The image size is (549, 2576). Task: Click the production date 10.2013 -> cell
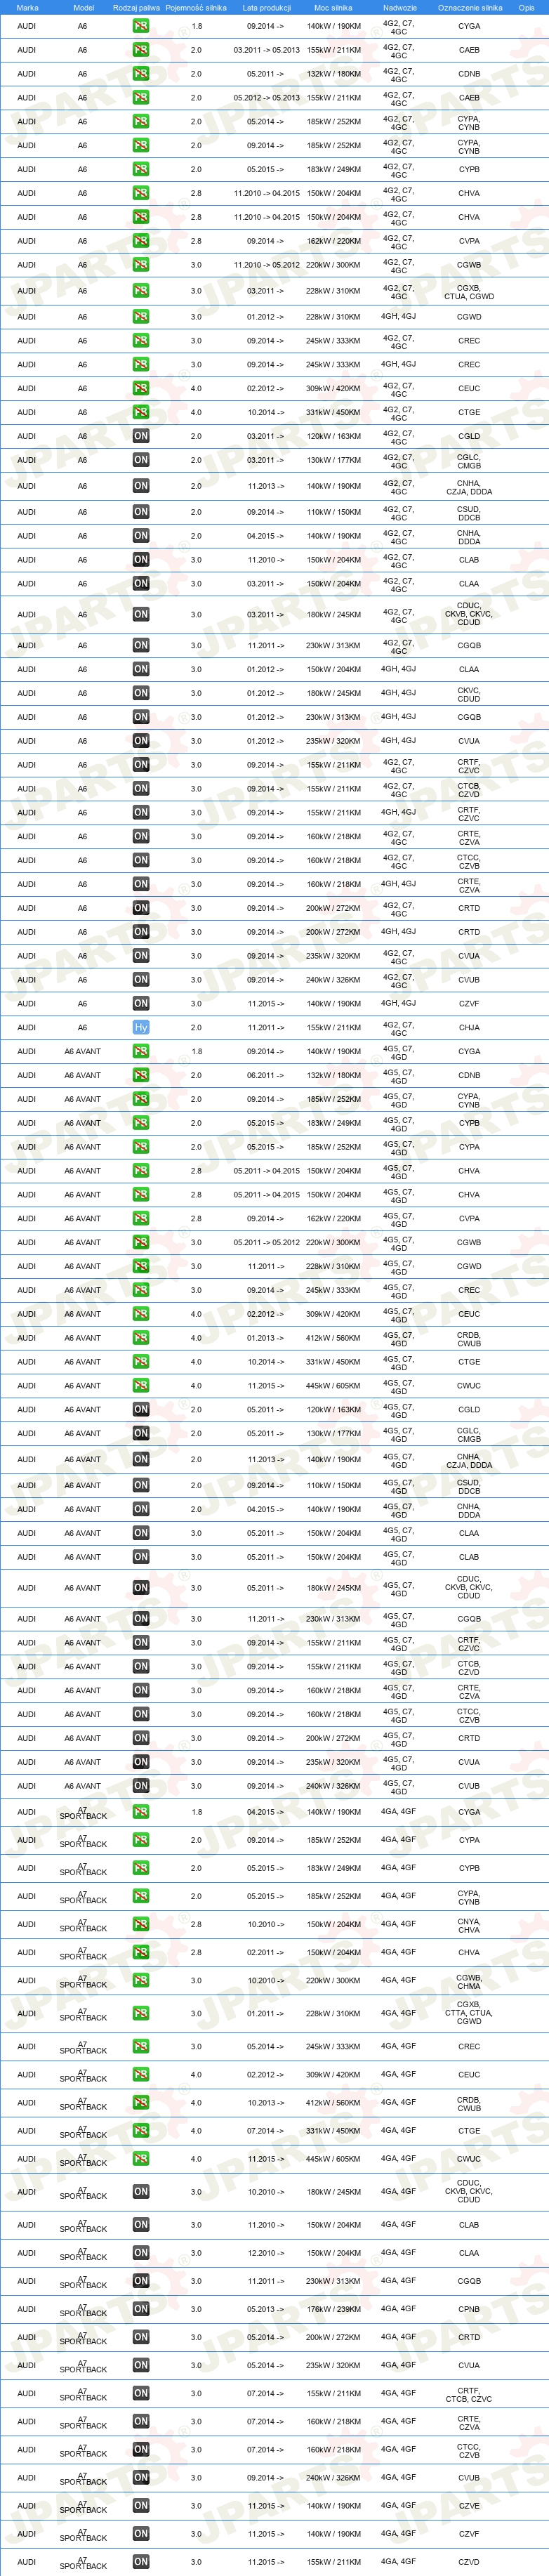tap(265, 2103)
